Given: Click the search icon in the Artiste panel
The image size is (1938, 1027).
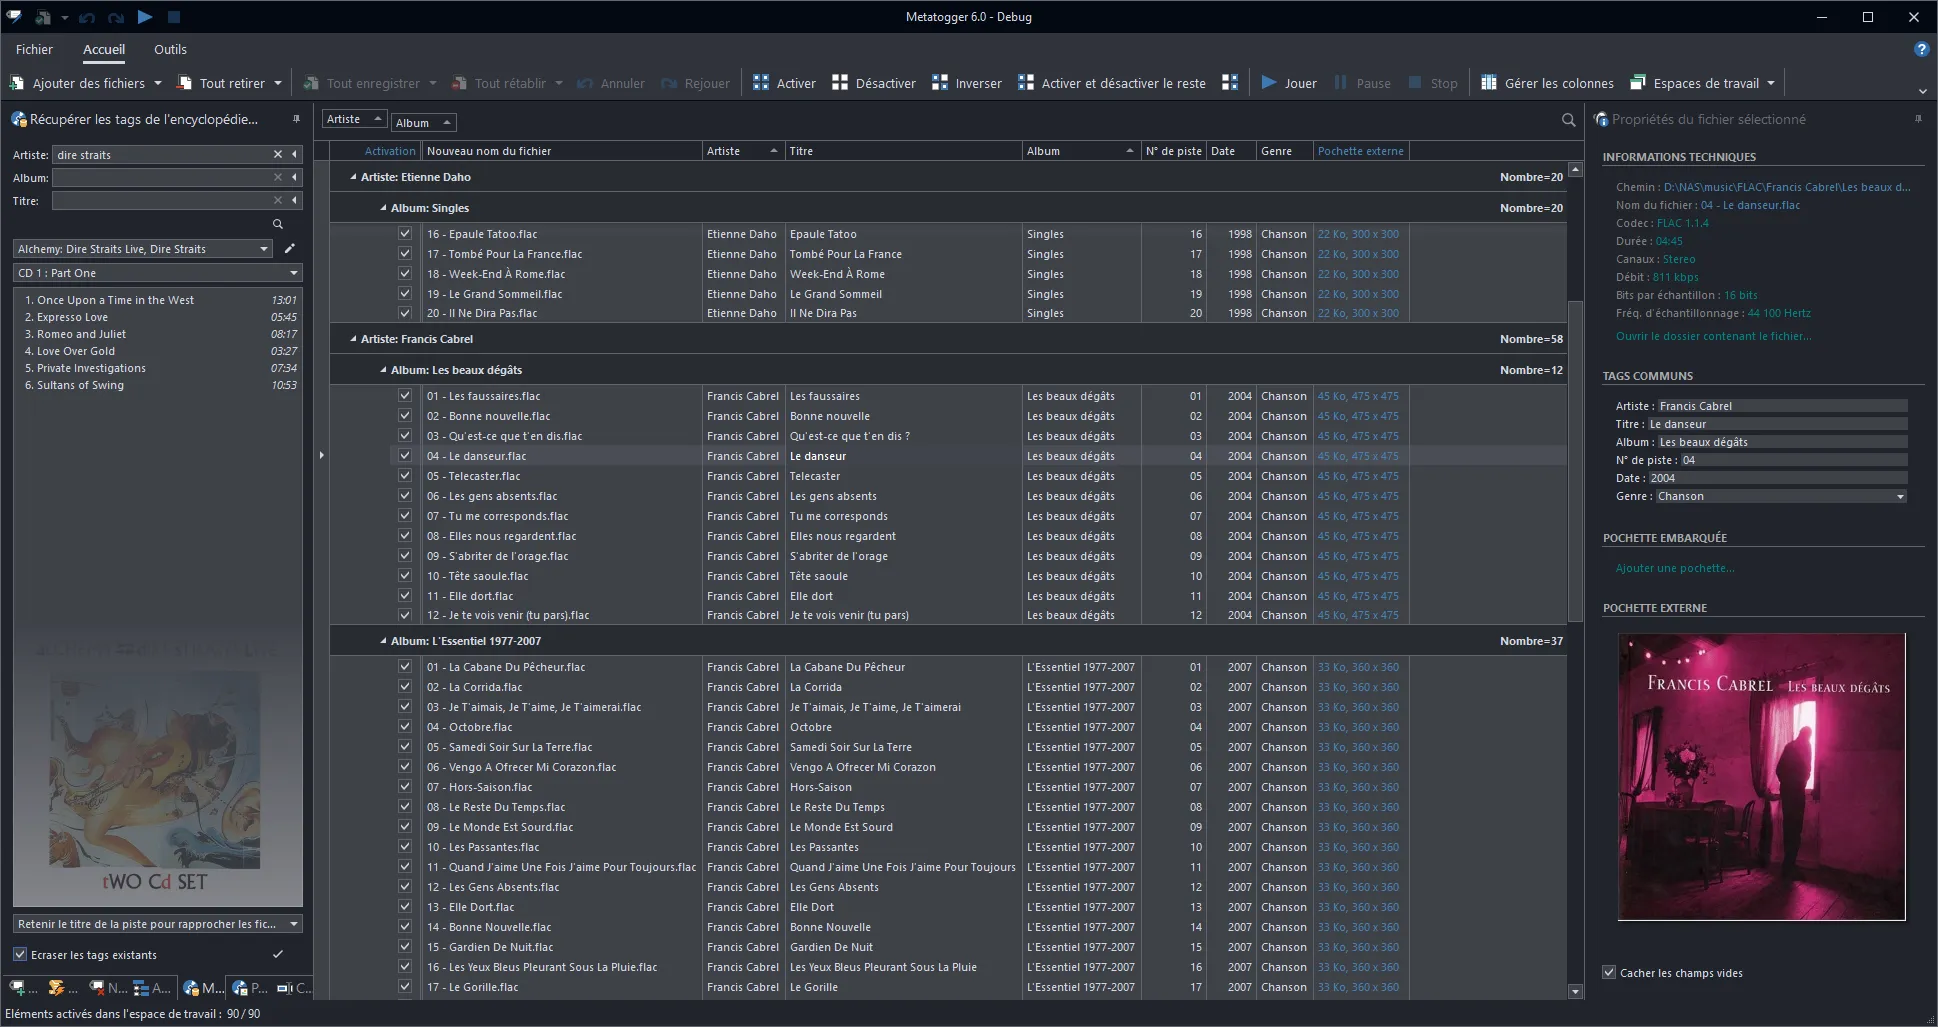Looking at the screenshot, I should 277,223.
